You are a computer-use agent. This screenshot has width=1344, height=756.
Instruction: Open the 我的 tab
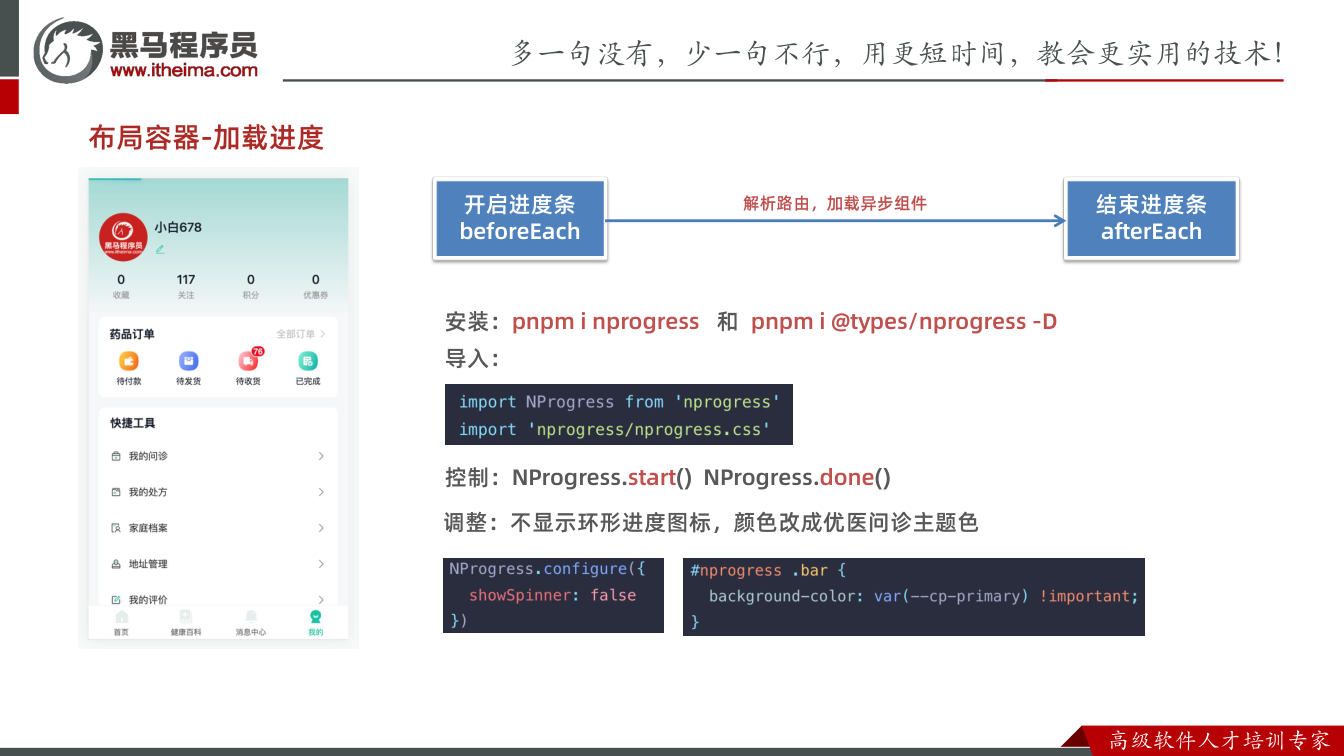click(316, 623)
